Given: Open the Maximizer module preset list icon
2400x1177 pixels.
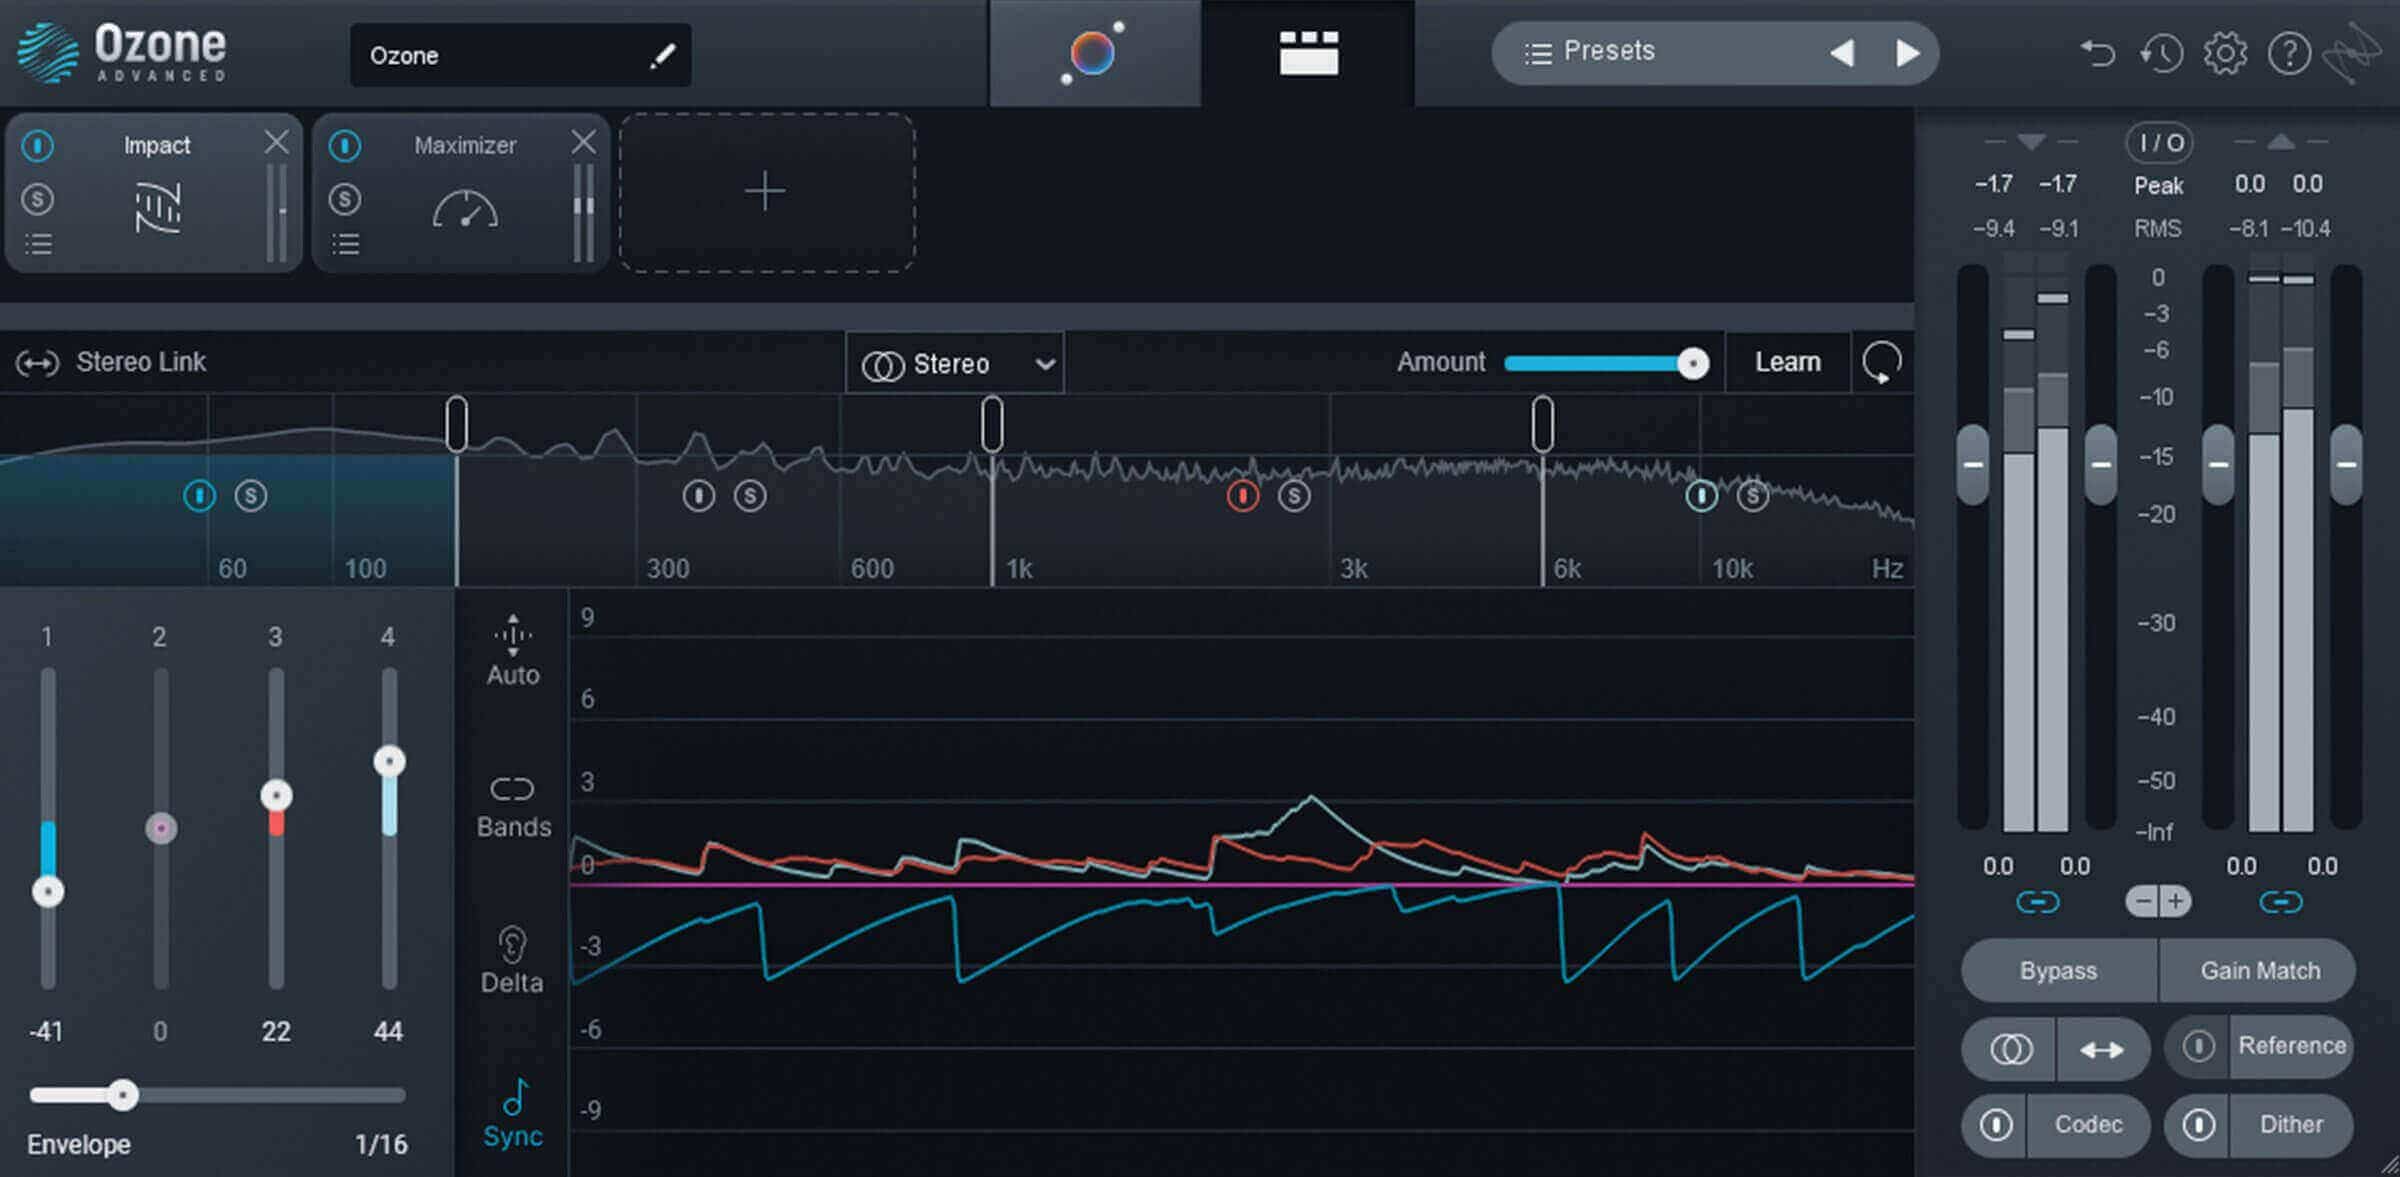Looking at the screenshot, I should (x=345, y=244).
